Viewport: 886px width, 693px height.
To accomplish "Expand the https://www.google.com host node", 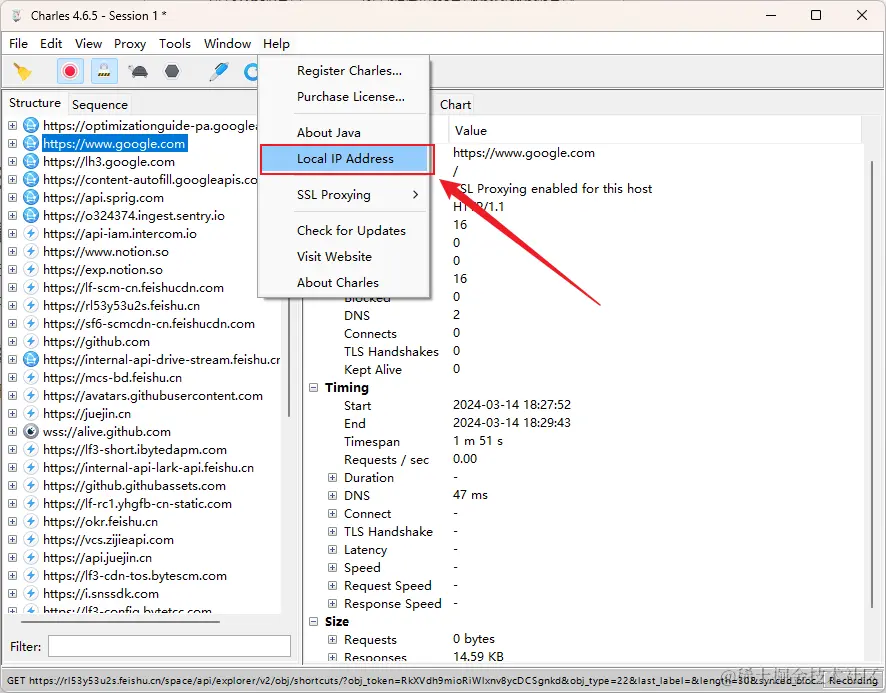I will (12, 144).
